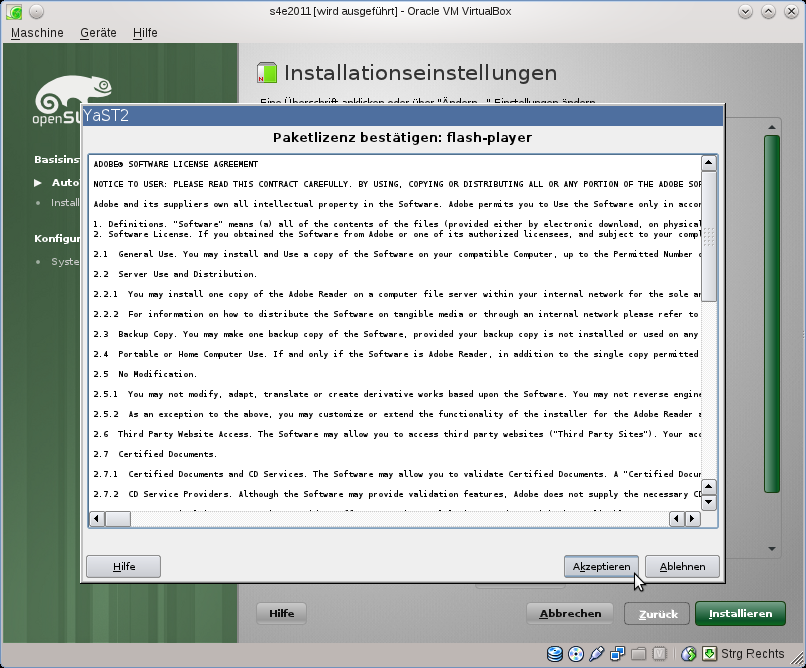Click the Abbrechen button

[570, 614]
